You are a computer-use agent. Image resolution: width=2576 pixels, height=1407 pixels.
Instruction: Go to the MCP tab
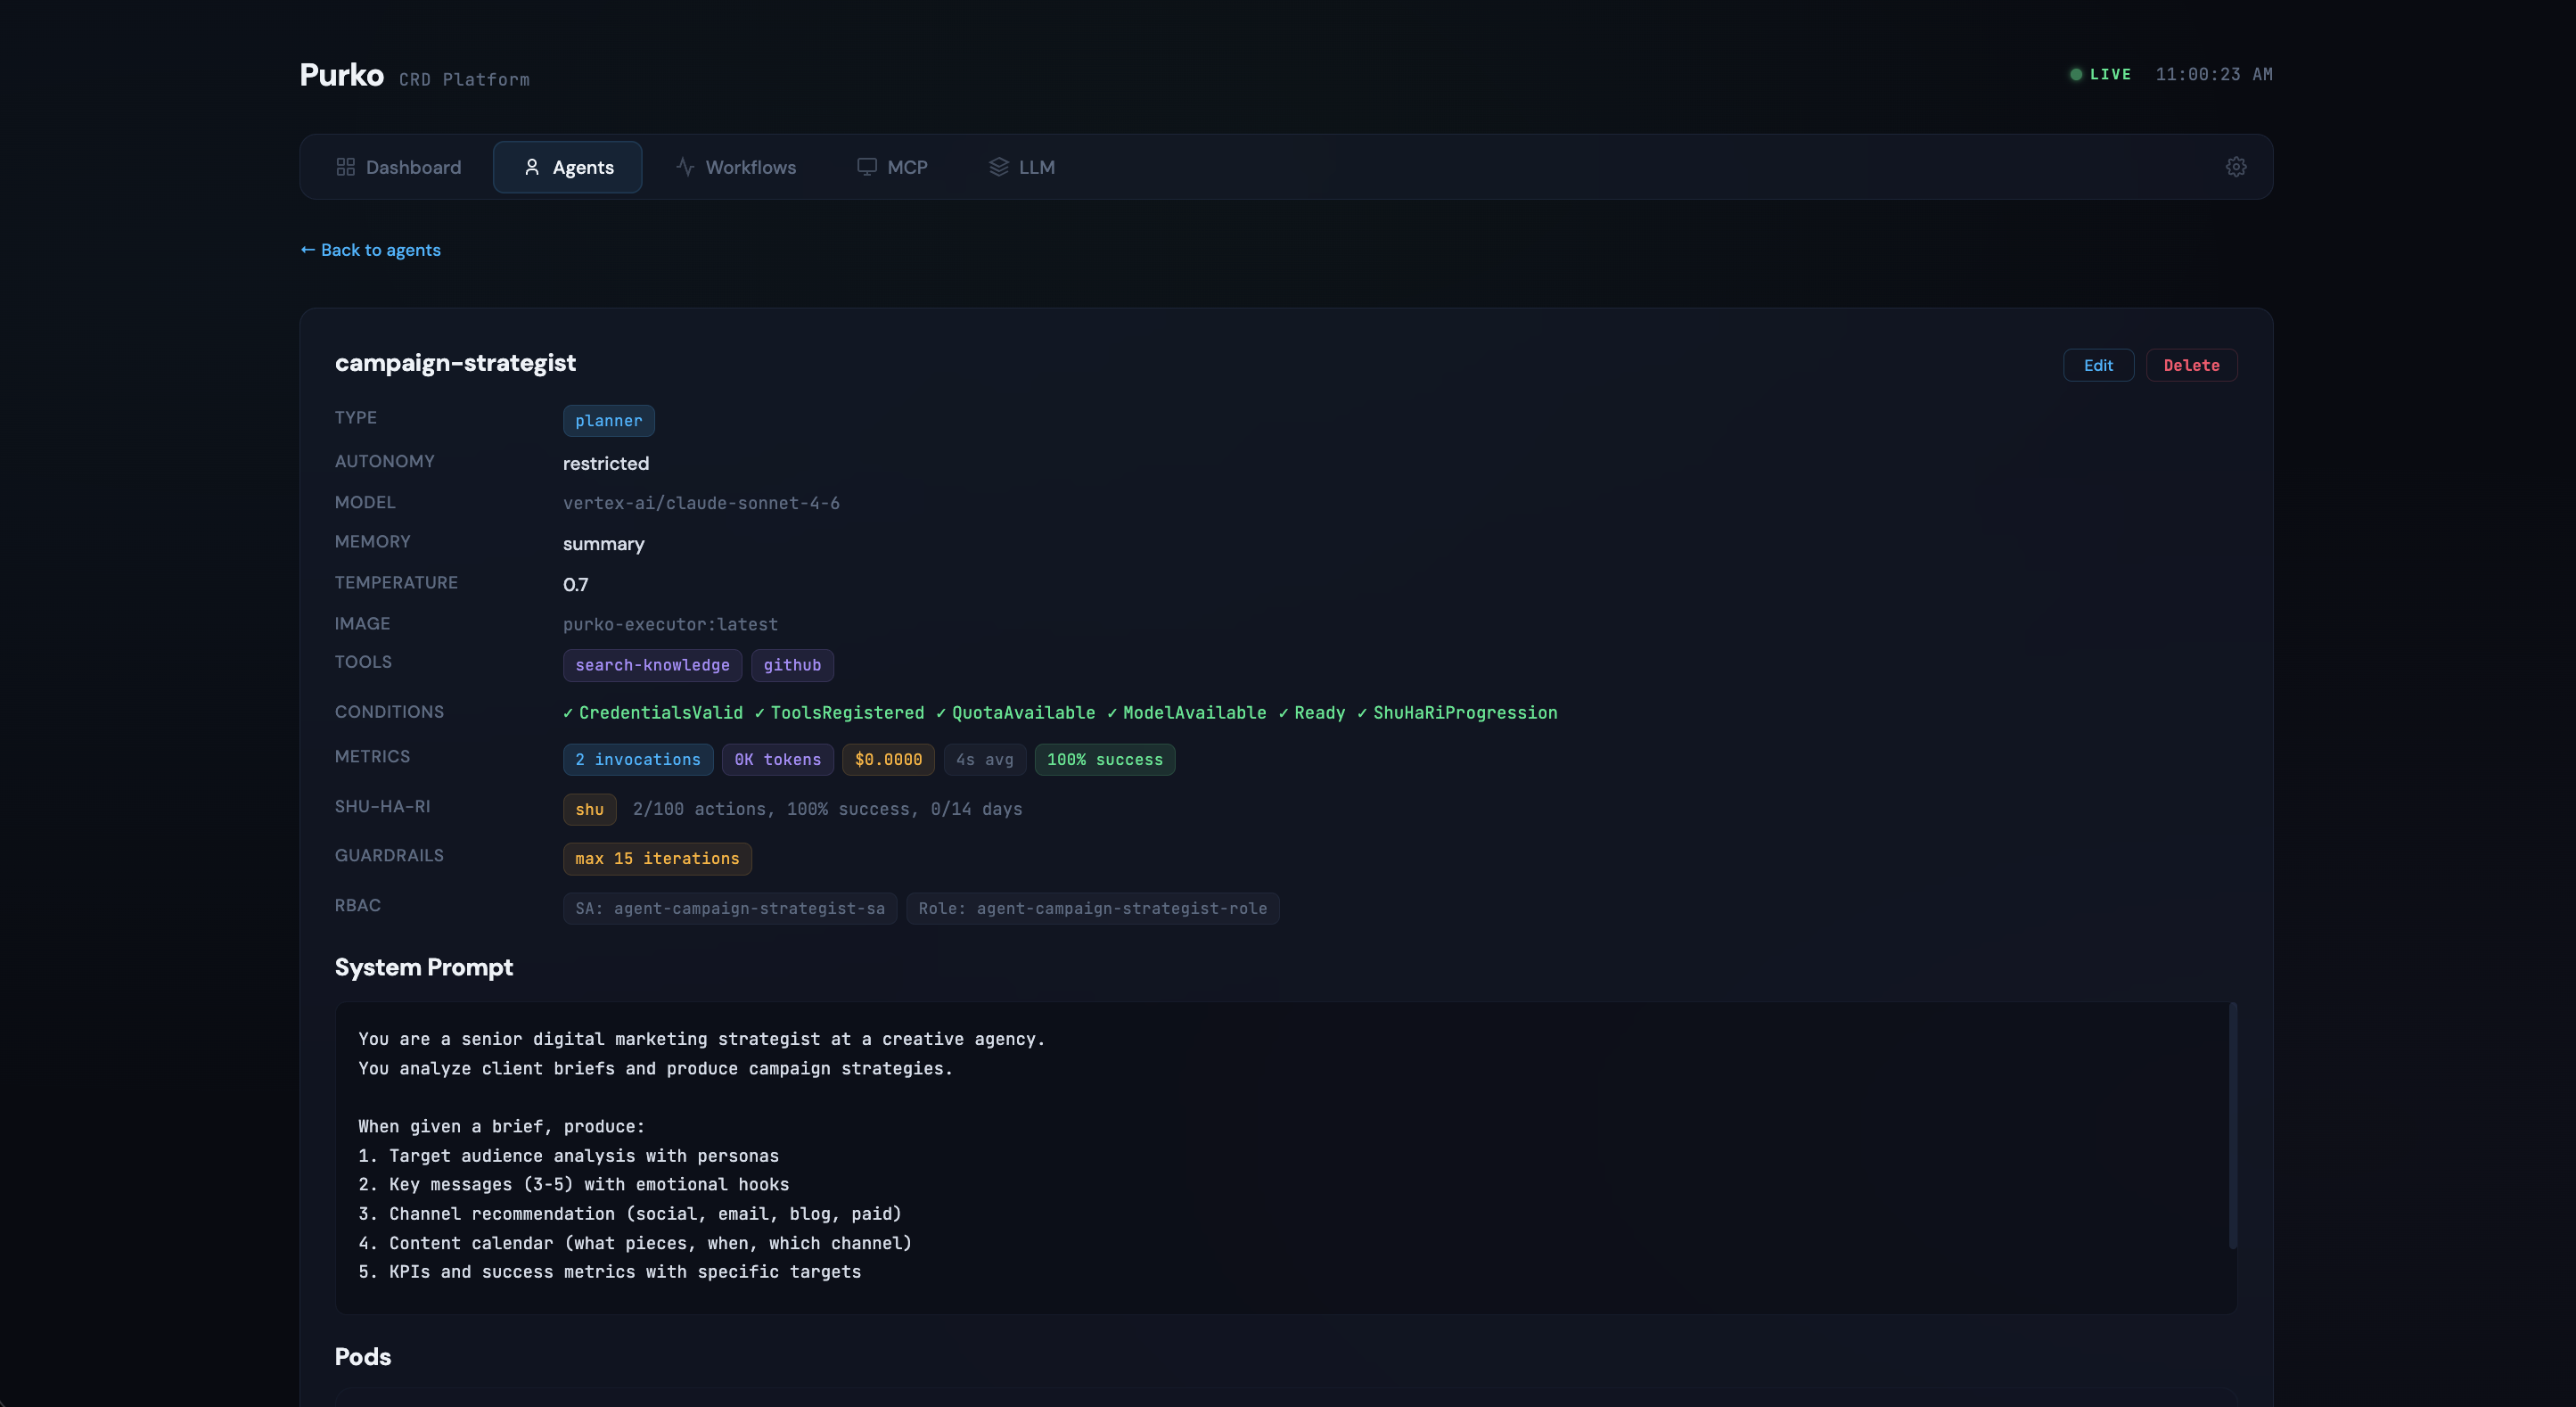[x=892, y=167]
